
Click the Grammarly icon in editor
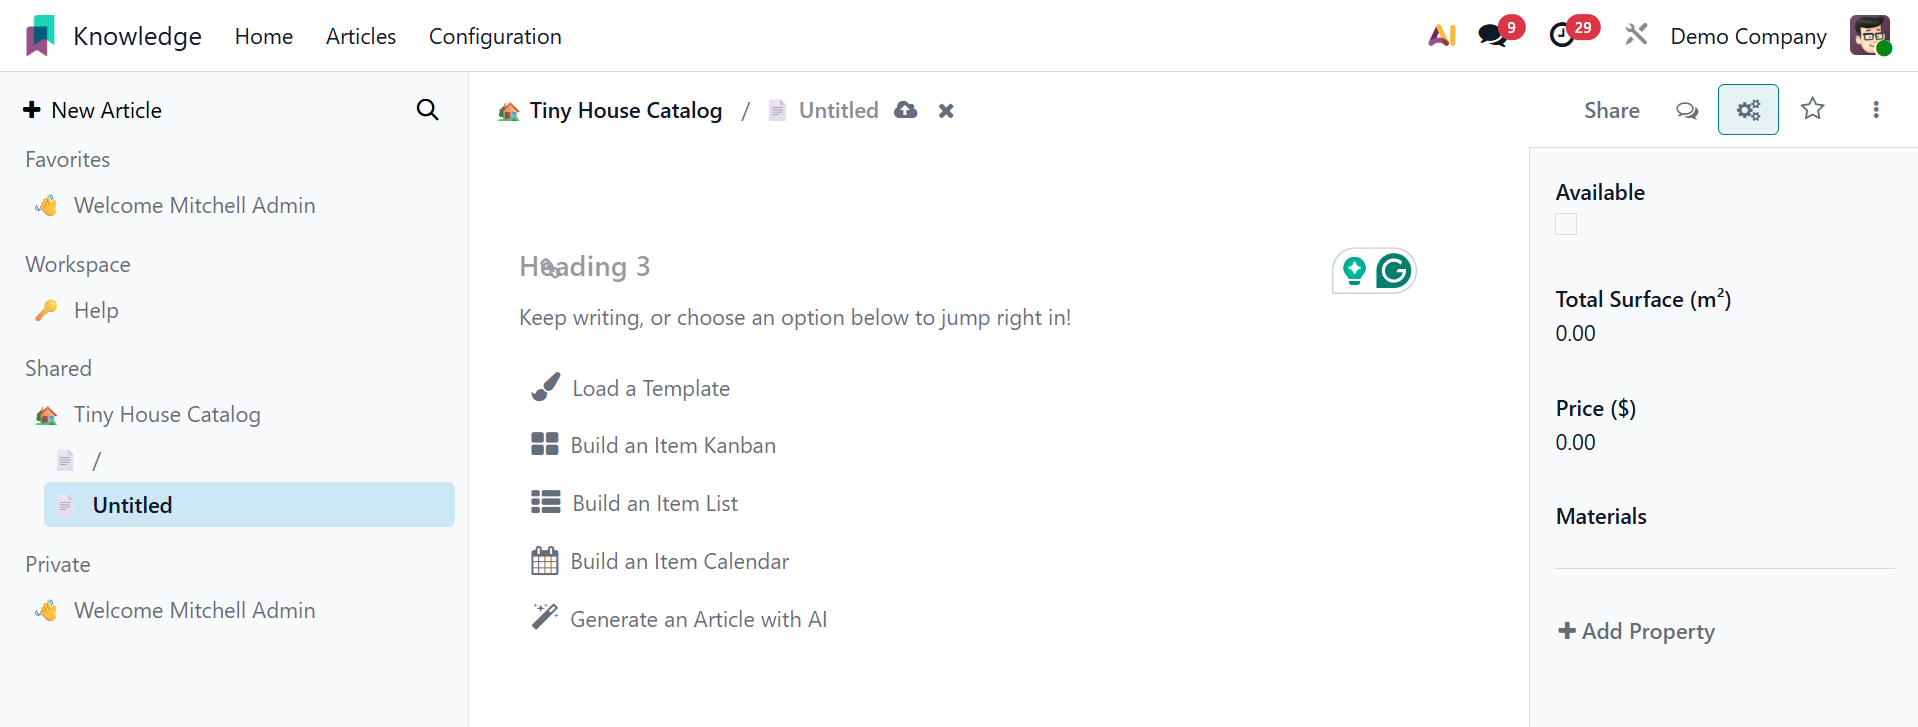[x=1393, y=271]
